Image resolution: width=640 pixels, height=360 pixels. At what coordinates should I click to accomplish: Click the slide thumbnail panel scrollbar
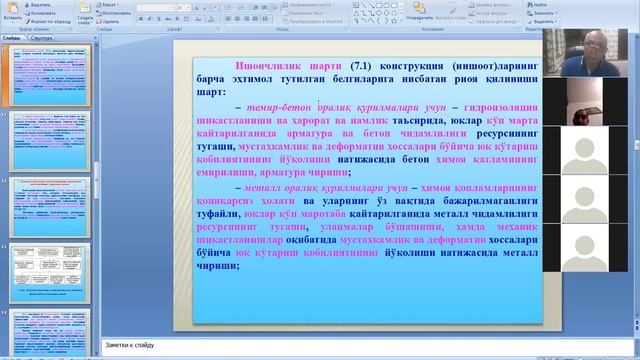[96, 180]
